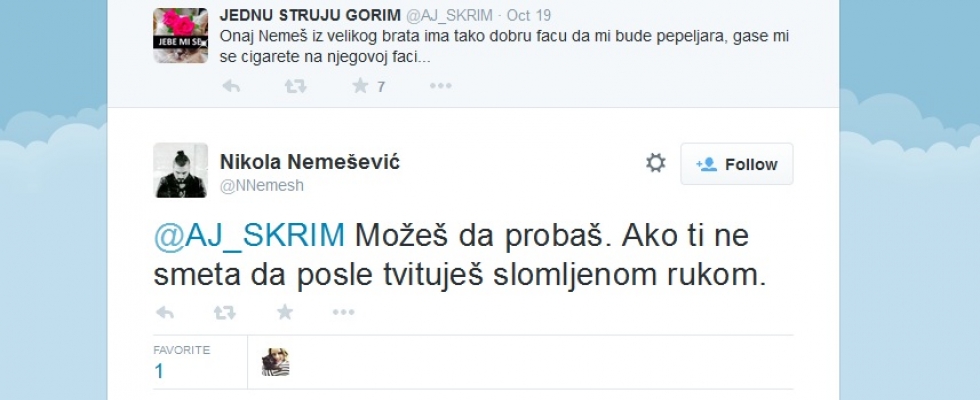Open the gear settings dropdown
980x400 pixels.
click(656, 163)
